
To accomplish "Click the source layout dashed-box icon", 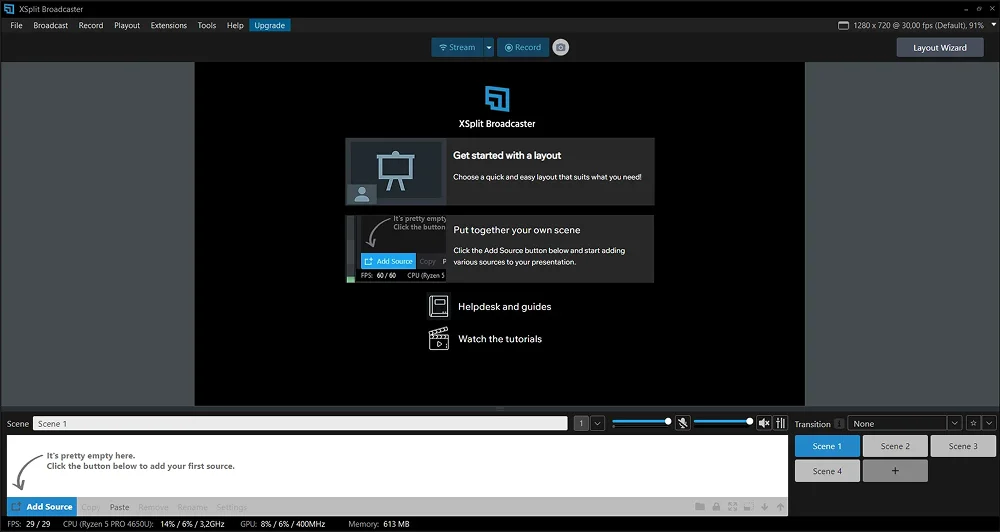I will click(x=748, y=506).
